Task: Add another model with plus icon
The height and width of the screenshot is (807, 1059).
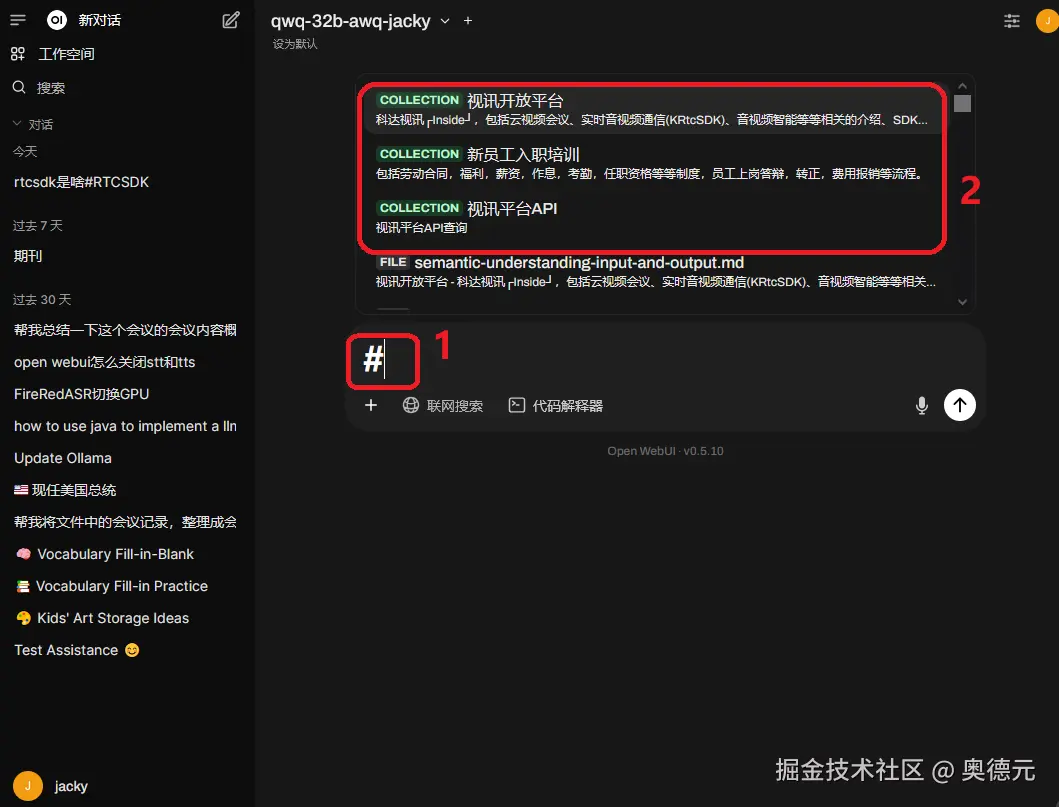Action: click(467, 21)
